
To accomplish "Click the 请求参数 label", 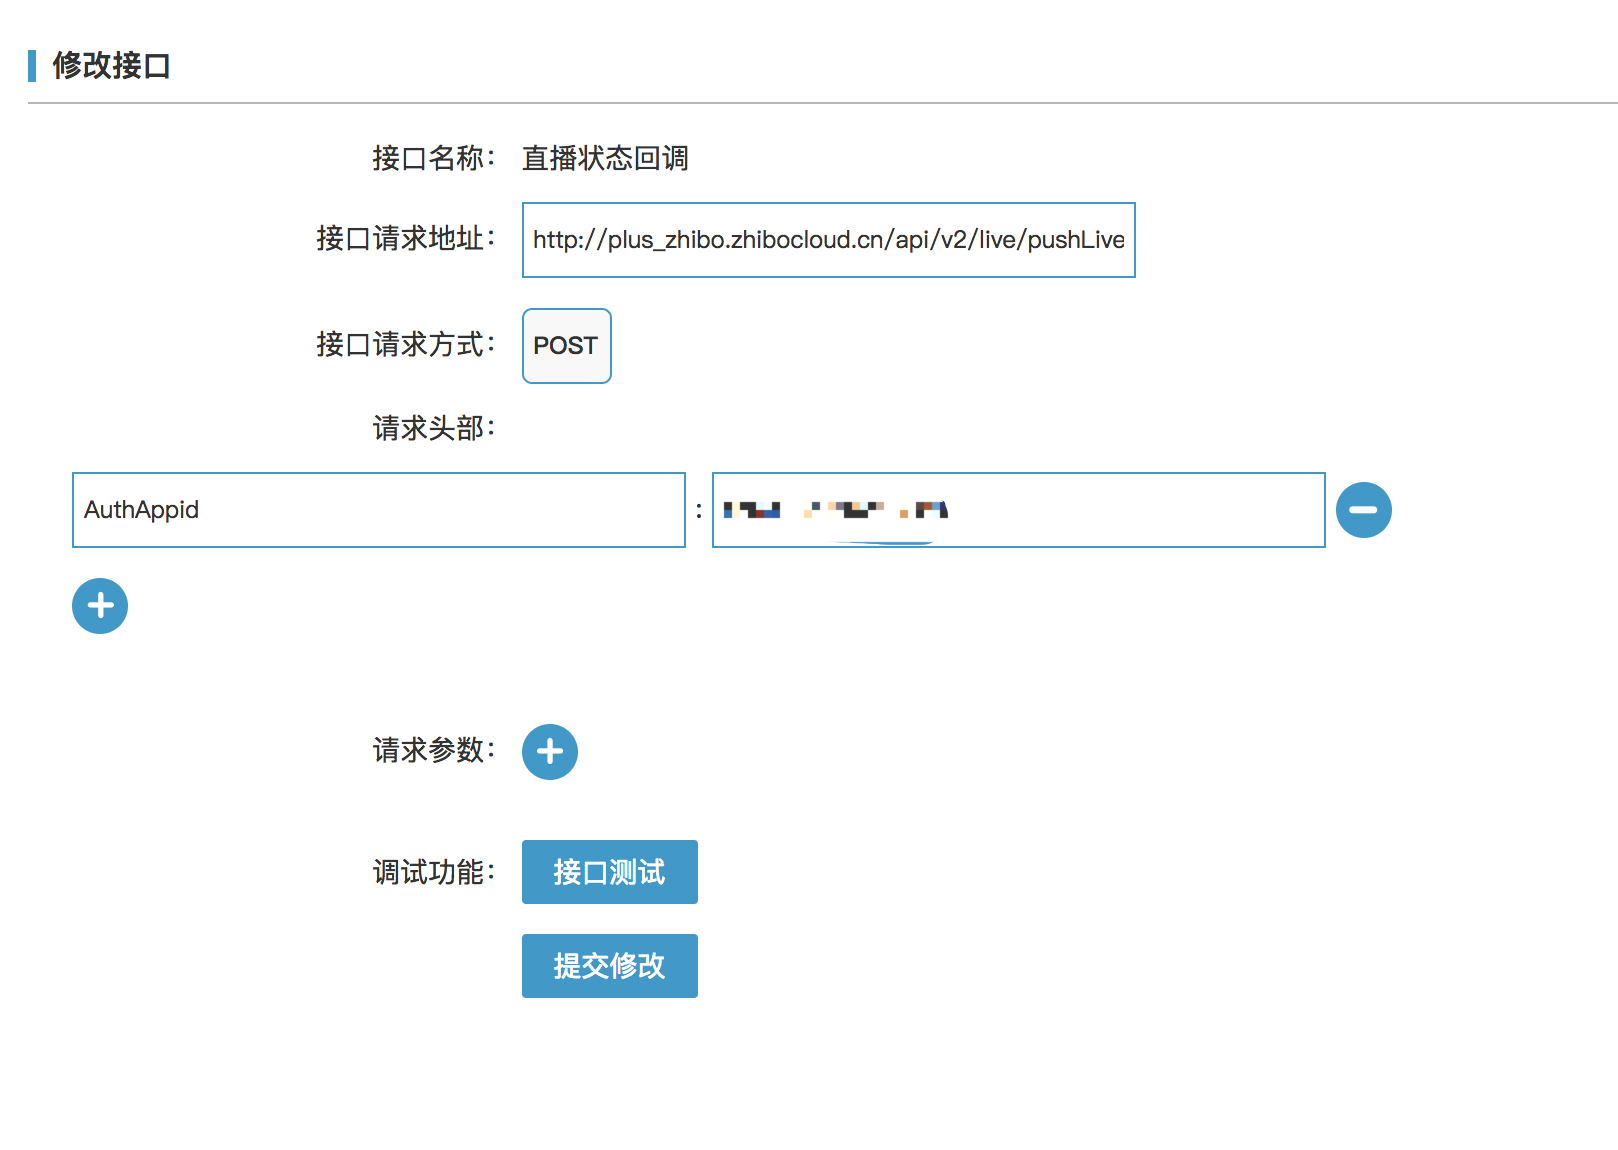I will 434,750.
